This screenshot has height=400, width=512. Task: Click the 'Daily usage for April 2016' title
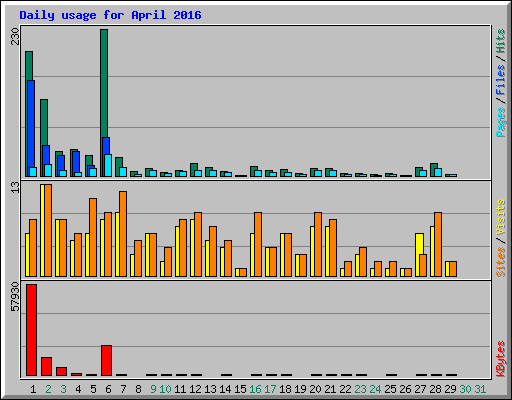(x=110, y=15)
